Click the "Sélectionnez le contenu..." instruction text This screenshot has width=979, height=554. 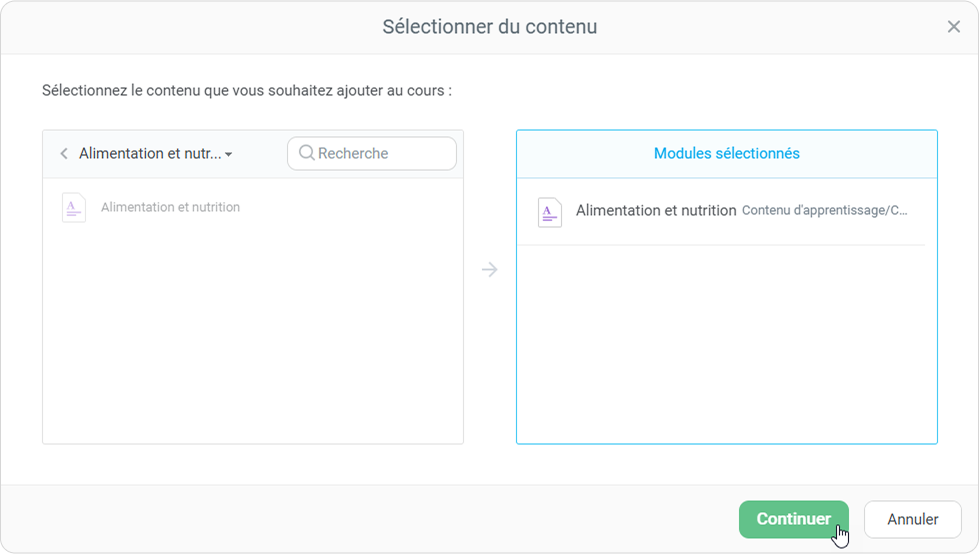pos(247,91)
